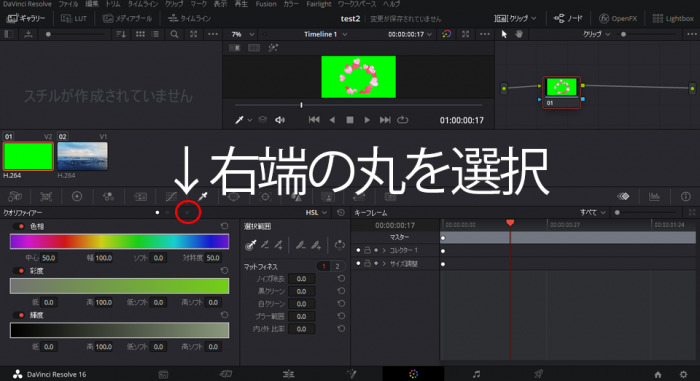Open the Fairlight menu
Image resolution: width=700 pixels, height=381 pixels.
click(319, 4)
